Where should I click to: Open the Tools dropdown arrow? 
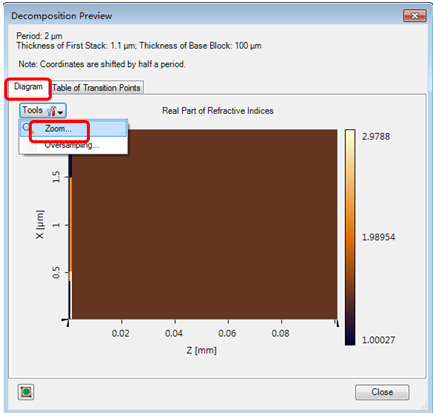(x=60, y=112)
